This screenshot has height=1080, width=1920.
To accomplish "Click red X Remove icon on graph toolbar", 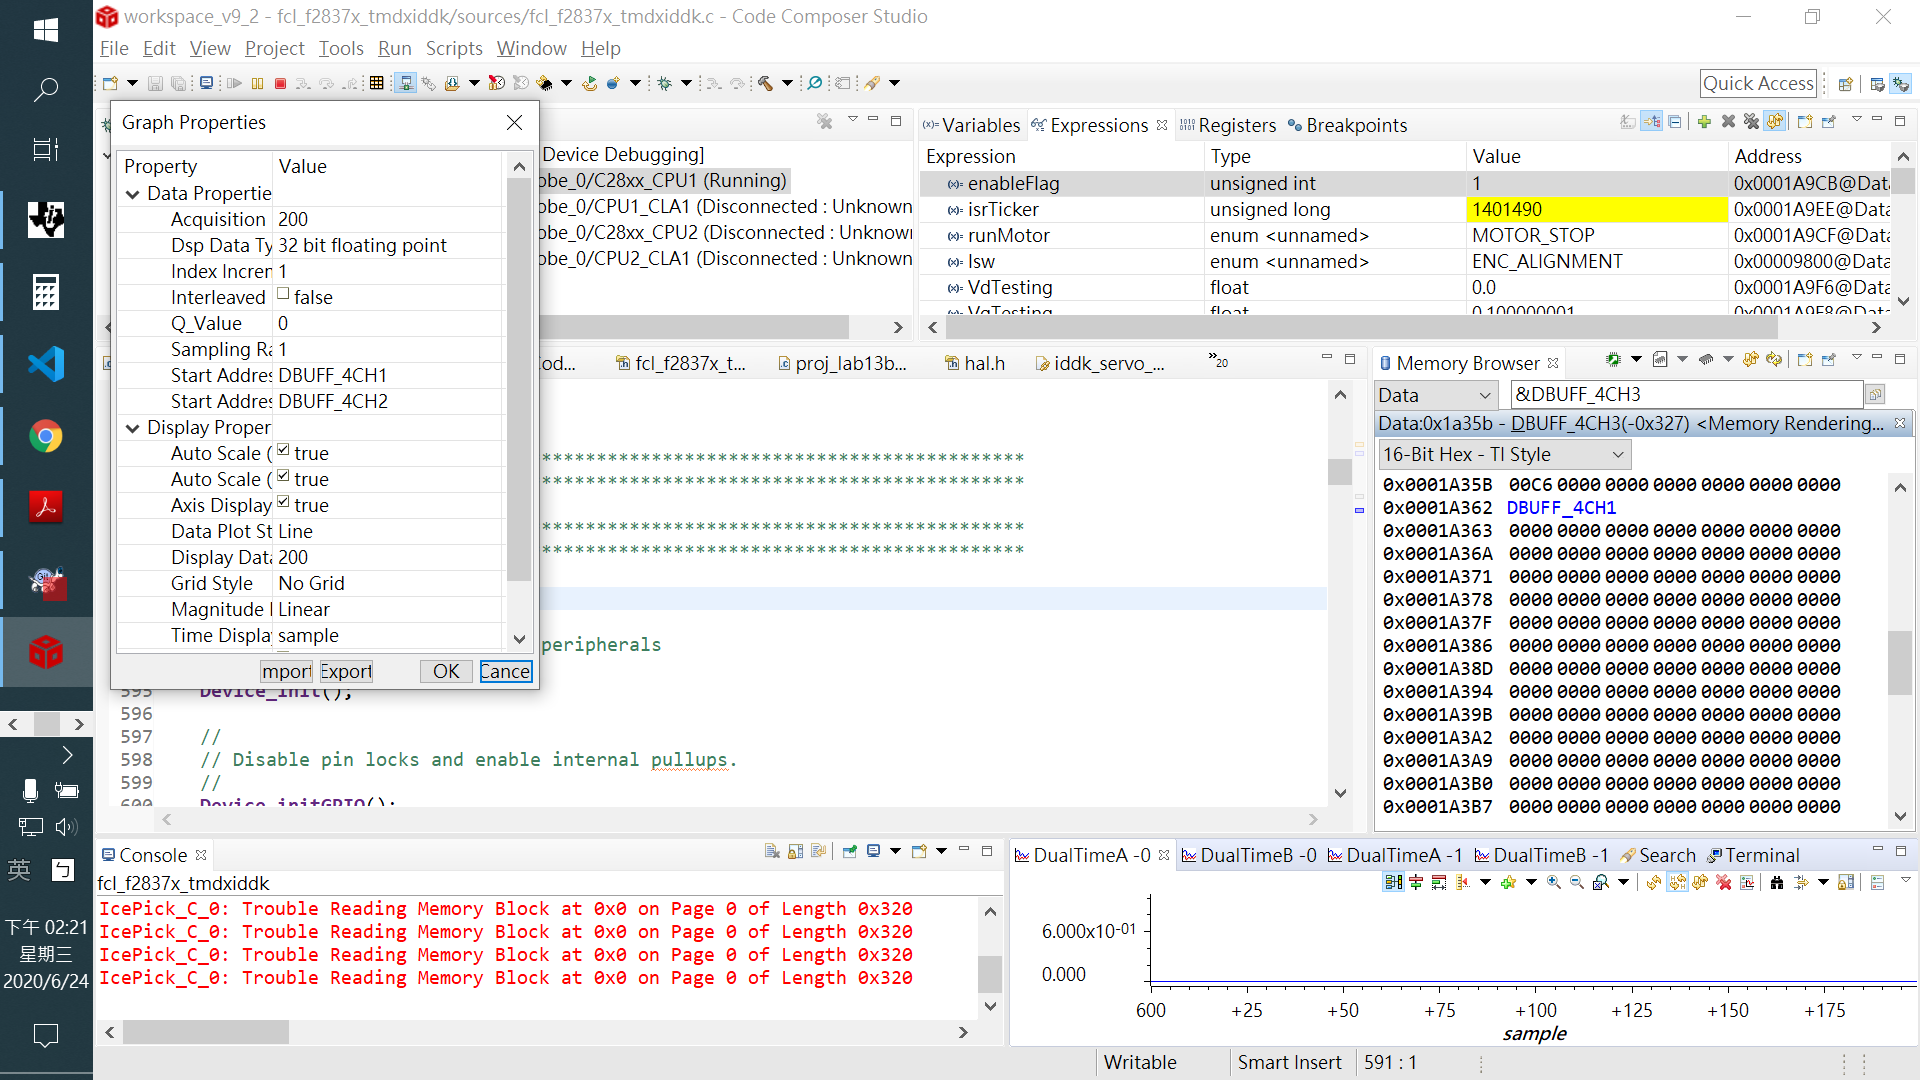I will 1724,882.
